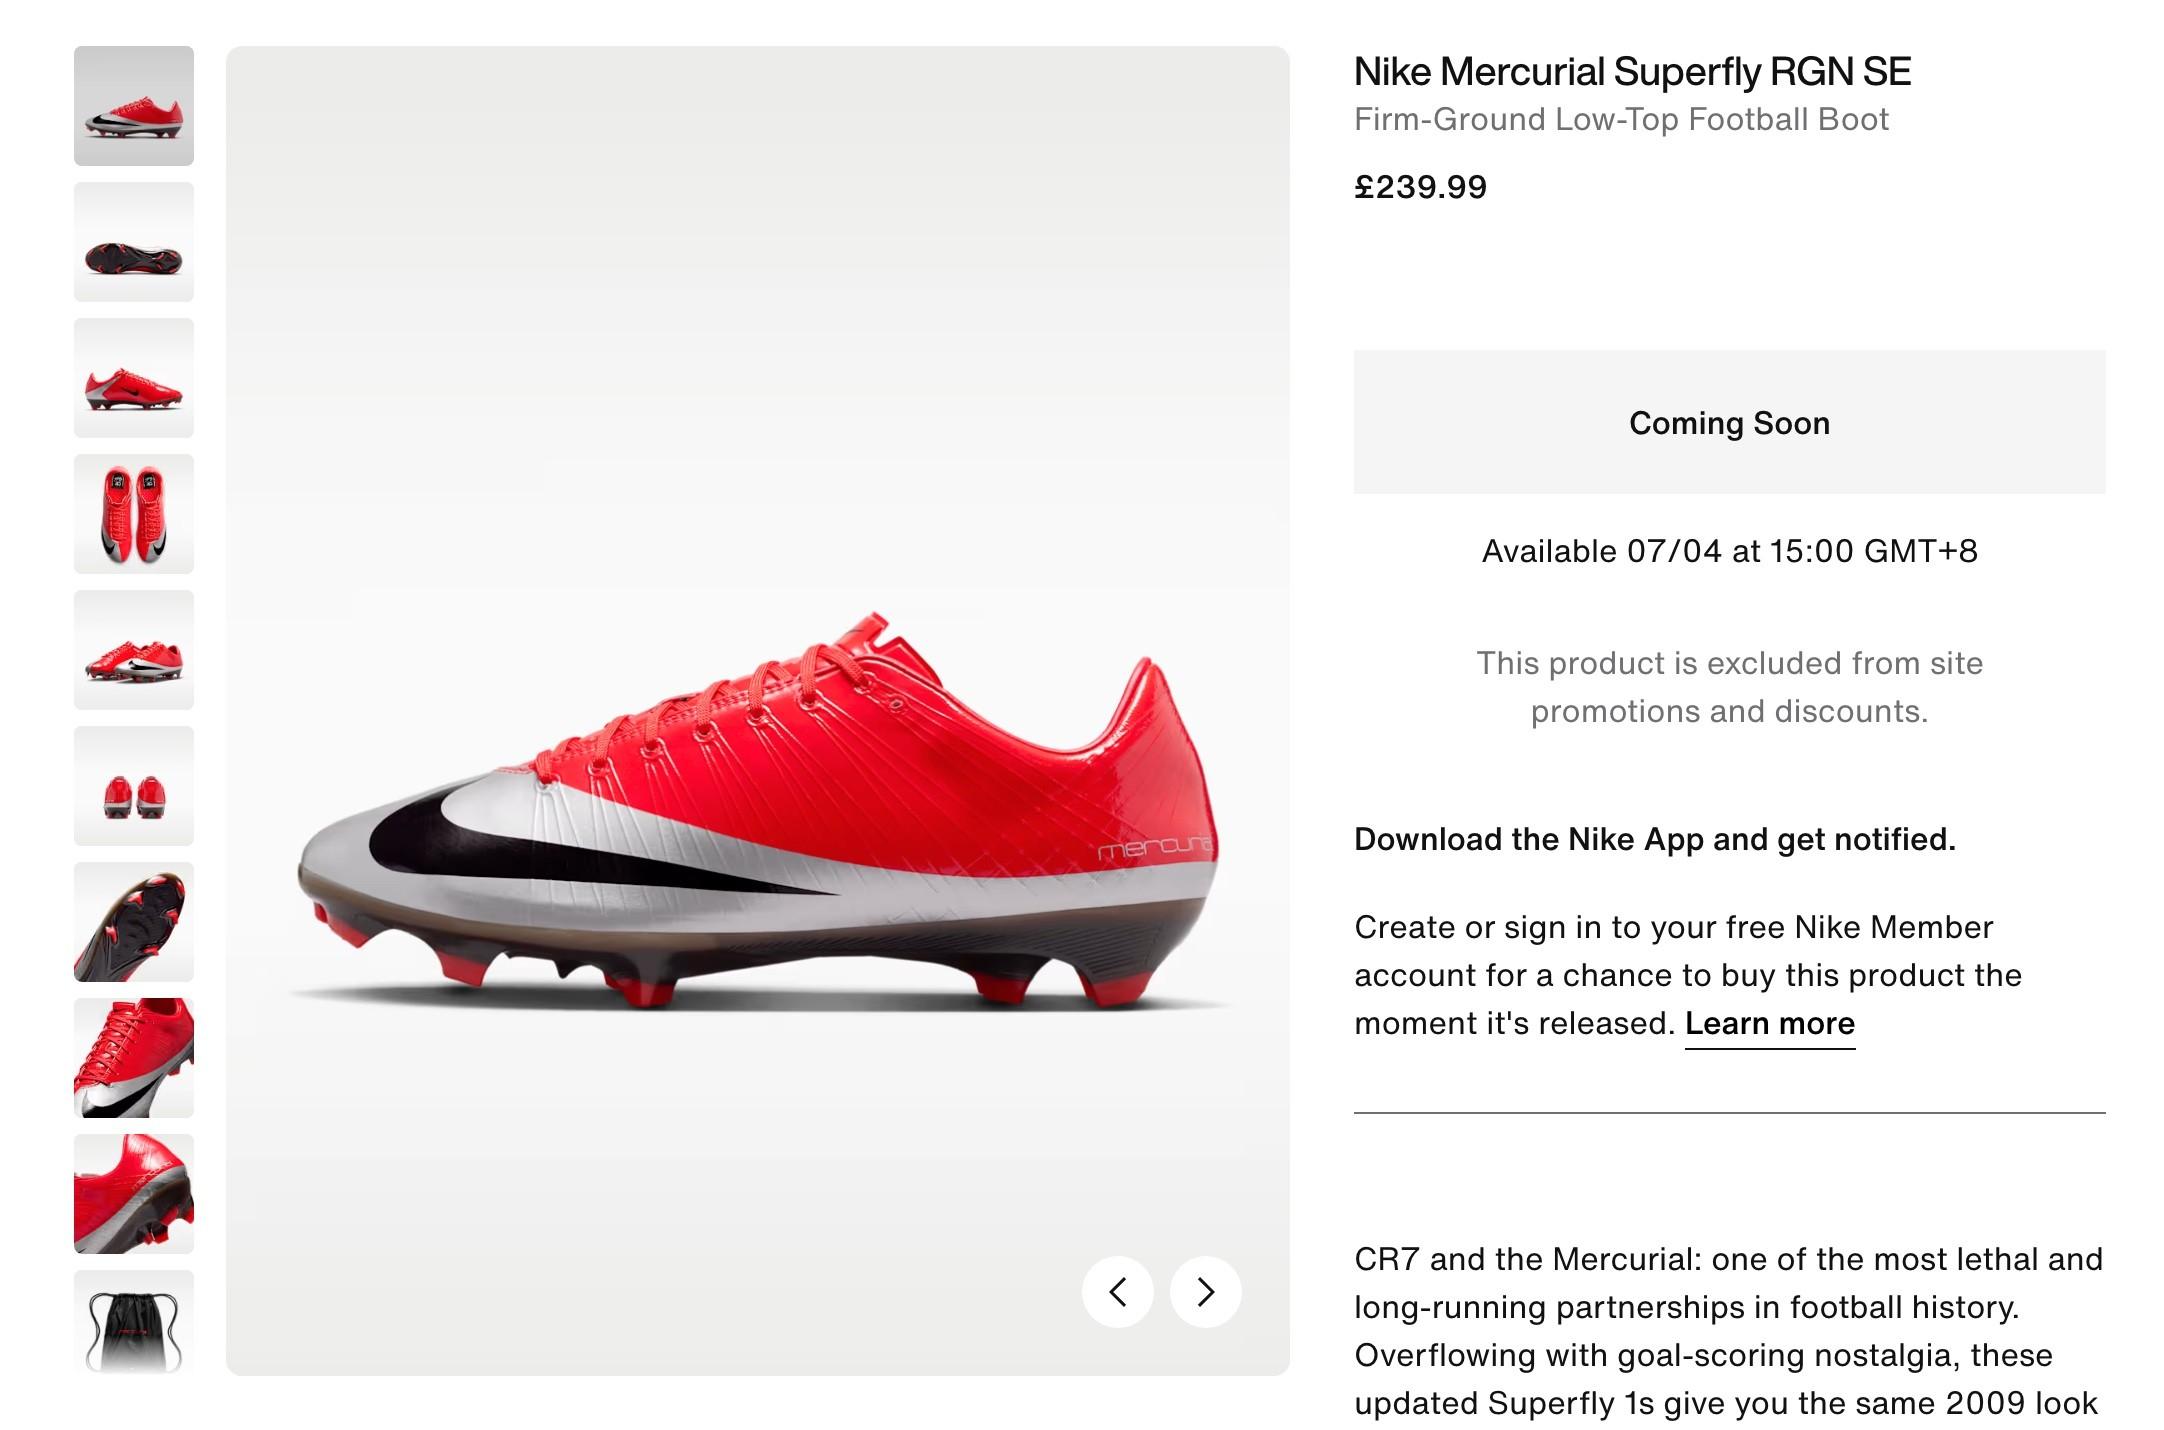Select the black soleplate bottom-view thumbnail
The image size is (2164, 1430).
pyautogui.click(x=134, y=242)
